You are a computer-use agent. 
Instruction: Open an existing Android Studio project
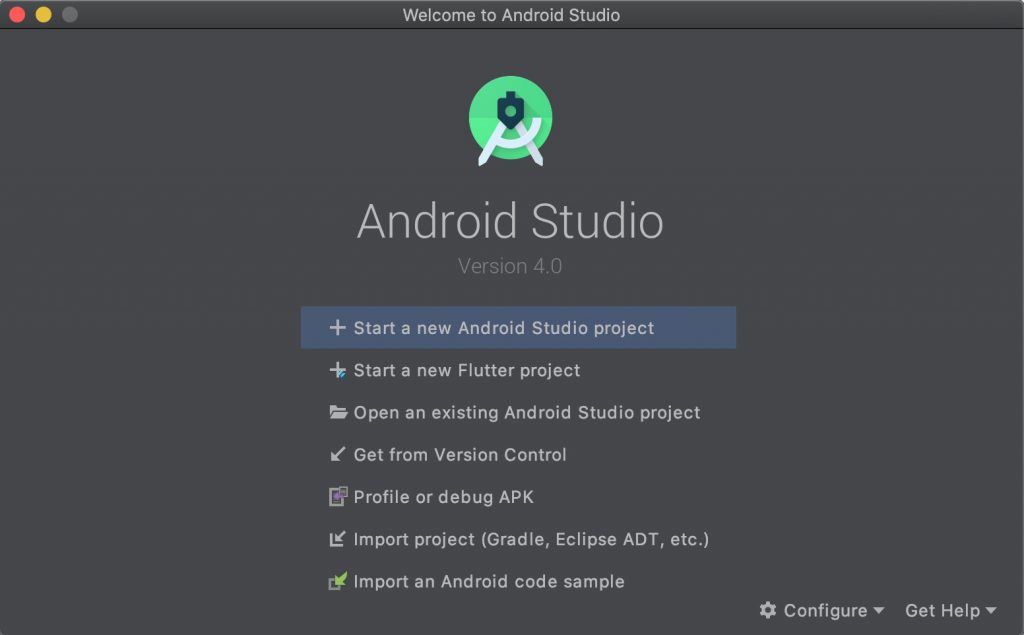click(x=518, y=412)
